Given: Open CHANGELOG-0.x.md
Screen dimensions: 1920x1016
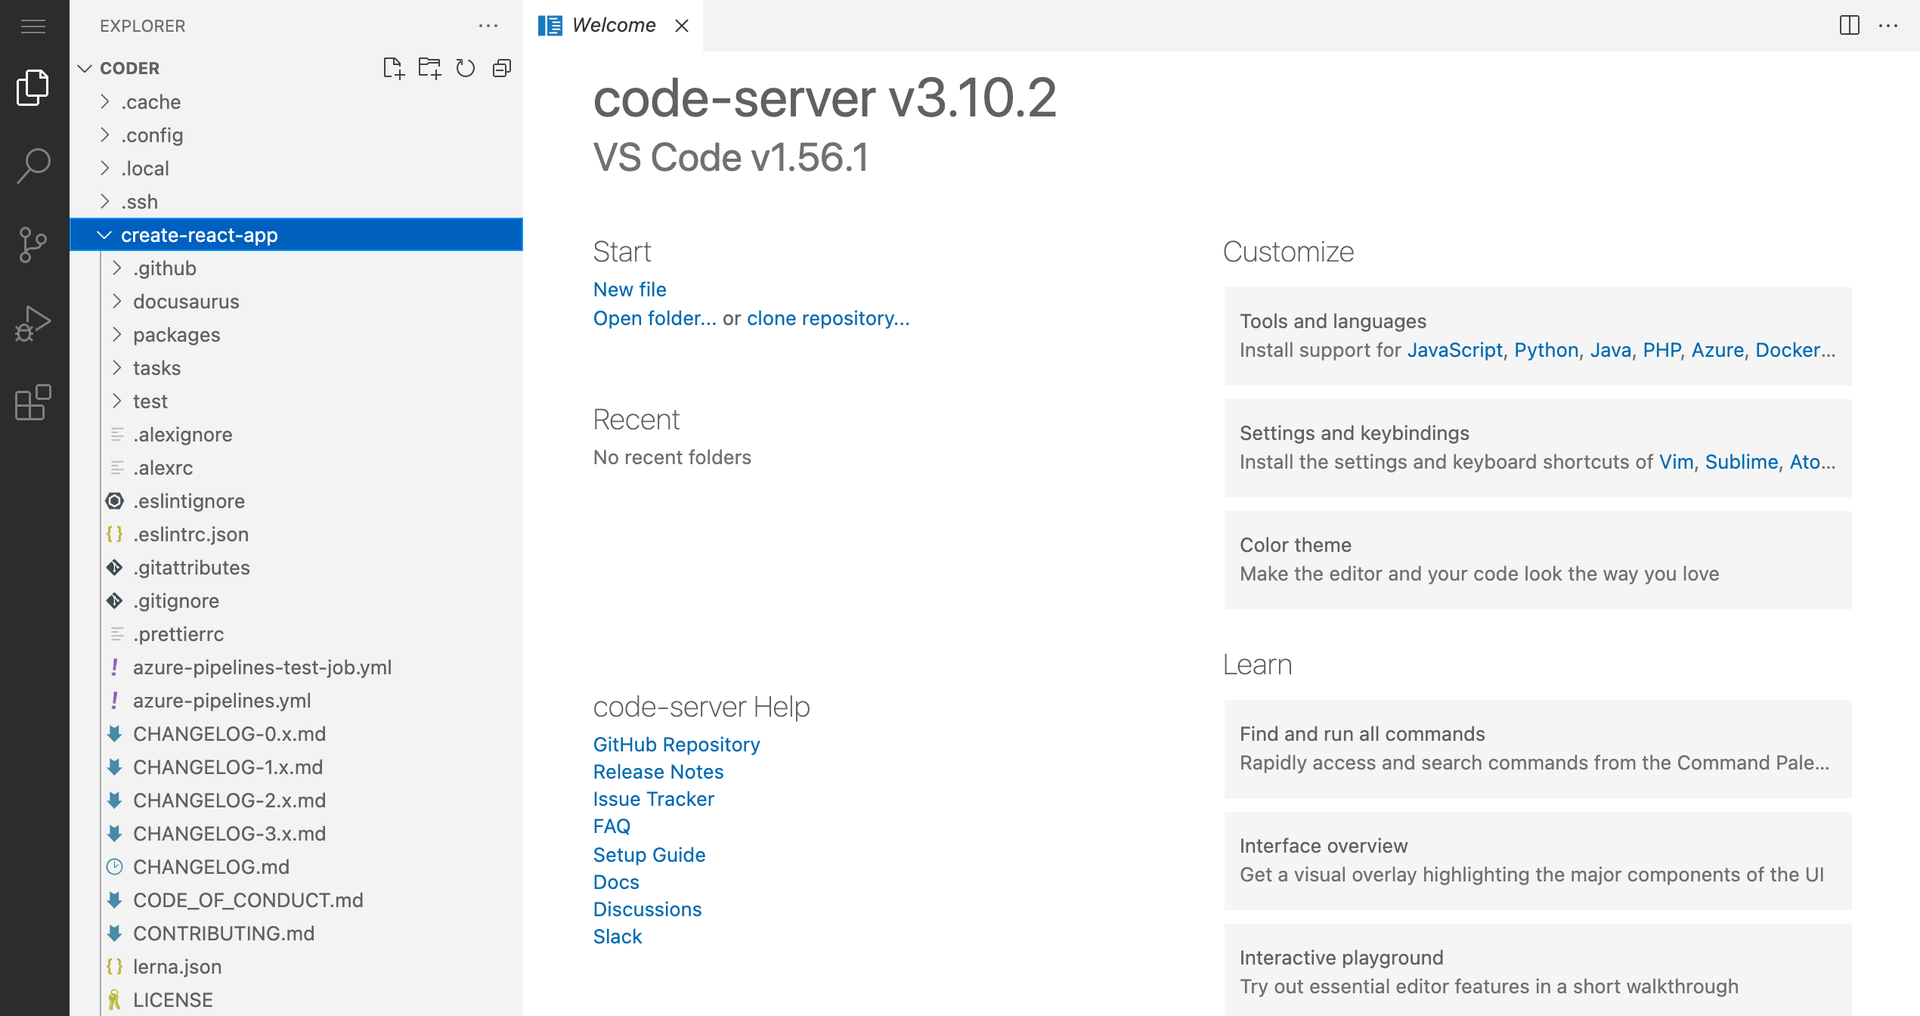Looking at the screenshot, I should pos(296,734).
